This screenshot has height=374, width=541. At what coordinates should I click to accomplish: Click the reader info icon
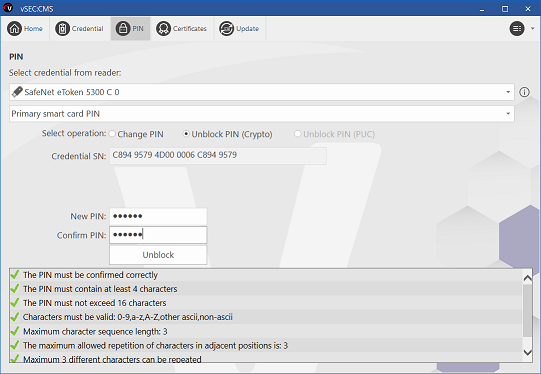(x=524, y=92)
